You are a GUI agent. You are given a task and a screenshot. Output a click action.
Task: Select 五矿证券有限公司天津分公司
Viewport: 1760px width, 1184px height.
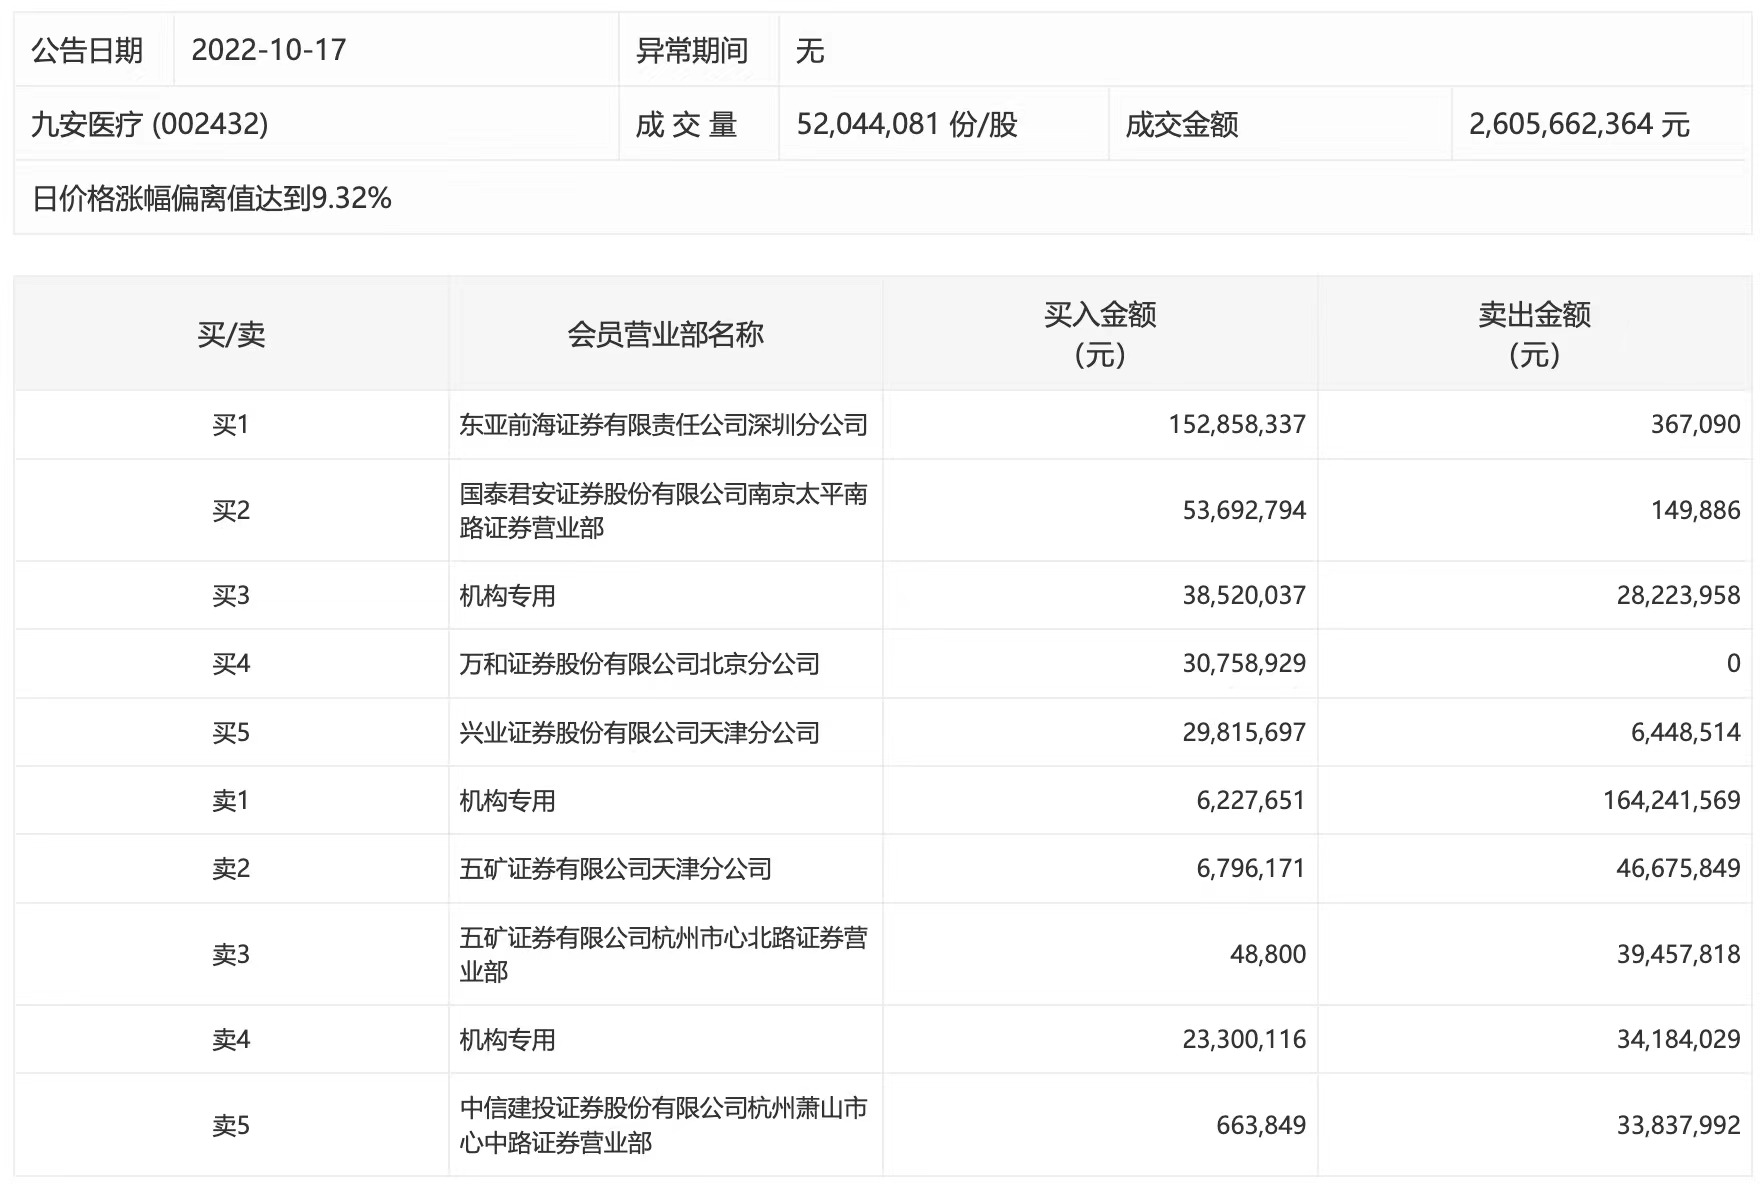[615, 868]
